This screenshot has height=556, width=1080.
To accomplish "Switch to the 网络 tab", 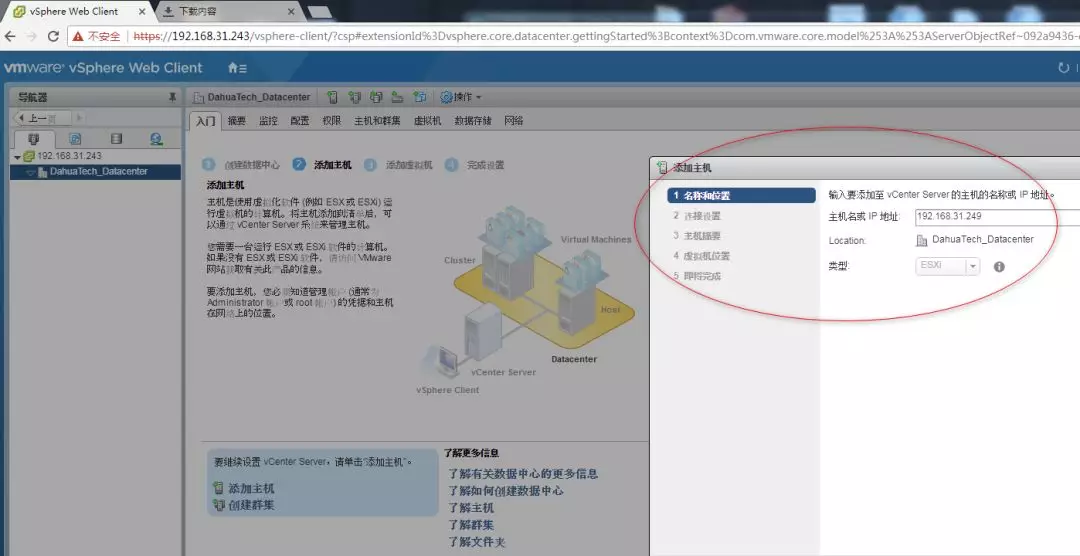I will coord(513,121).
